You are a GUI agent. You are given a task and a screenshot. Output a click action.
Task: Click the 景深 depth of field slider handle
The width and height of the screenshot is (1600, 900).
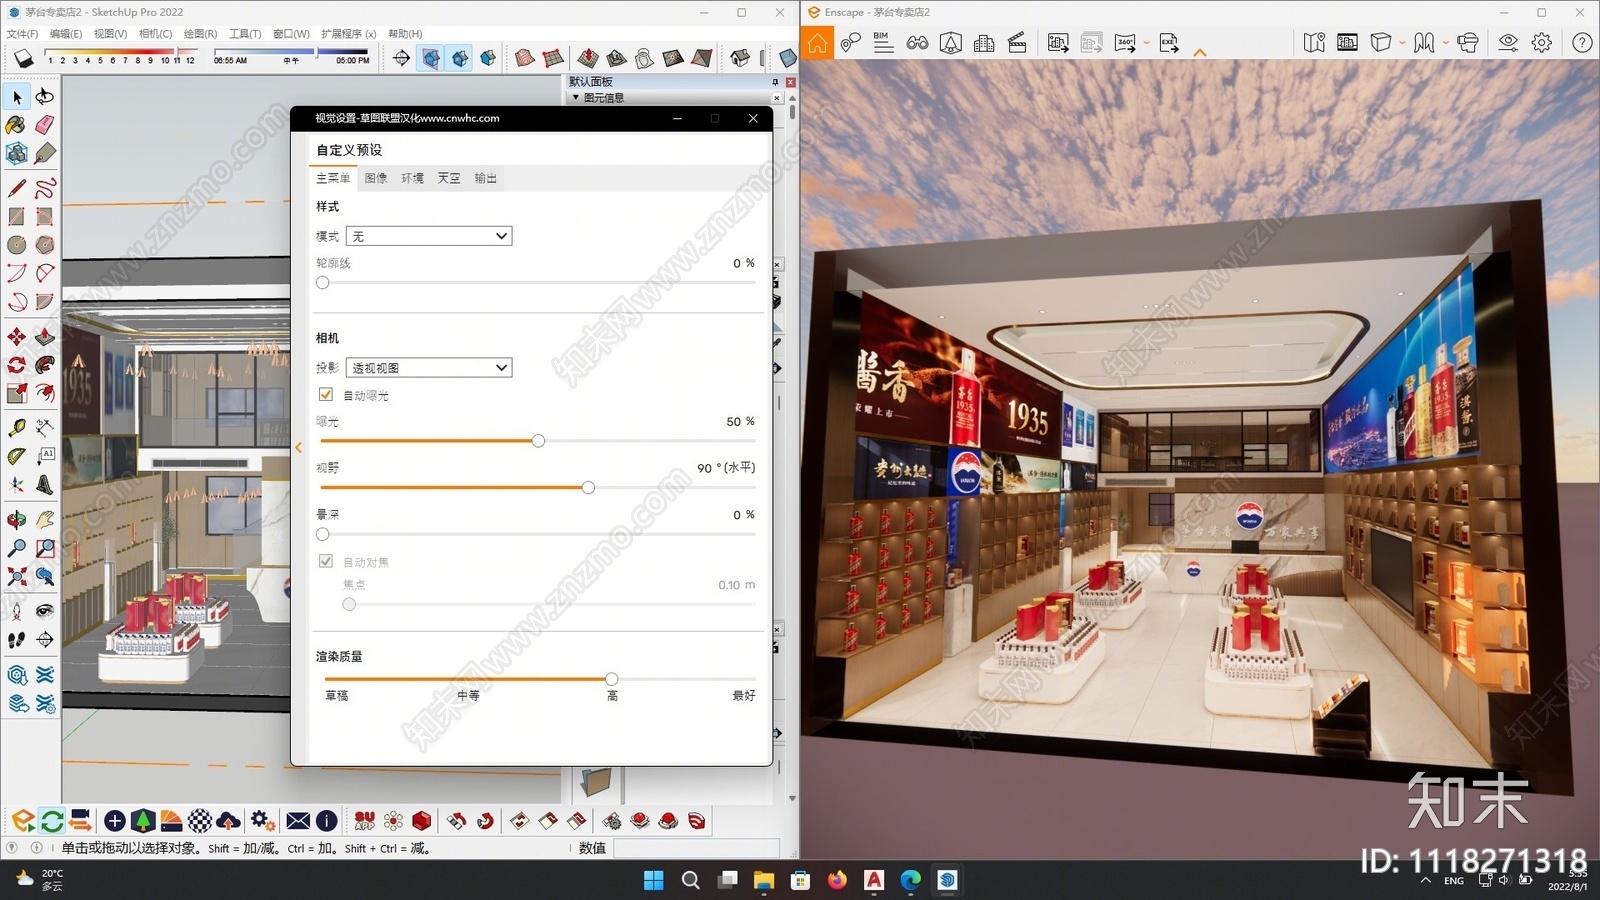click(x=322, y=535)
